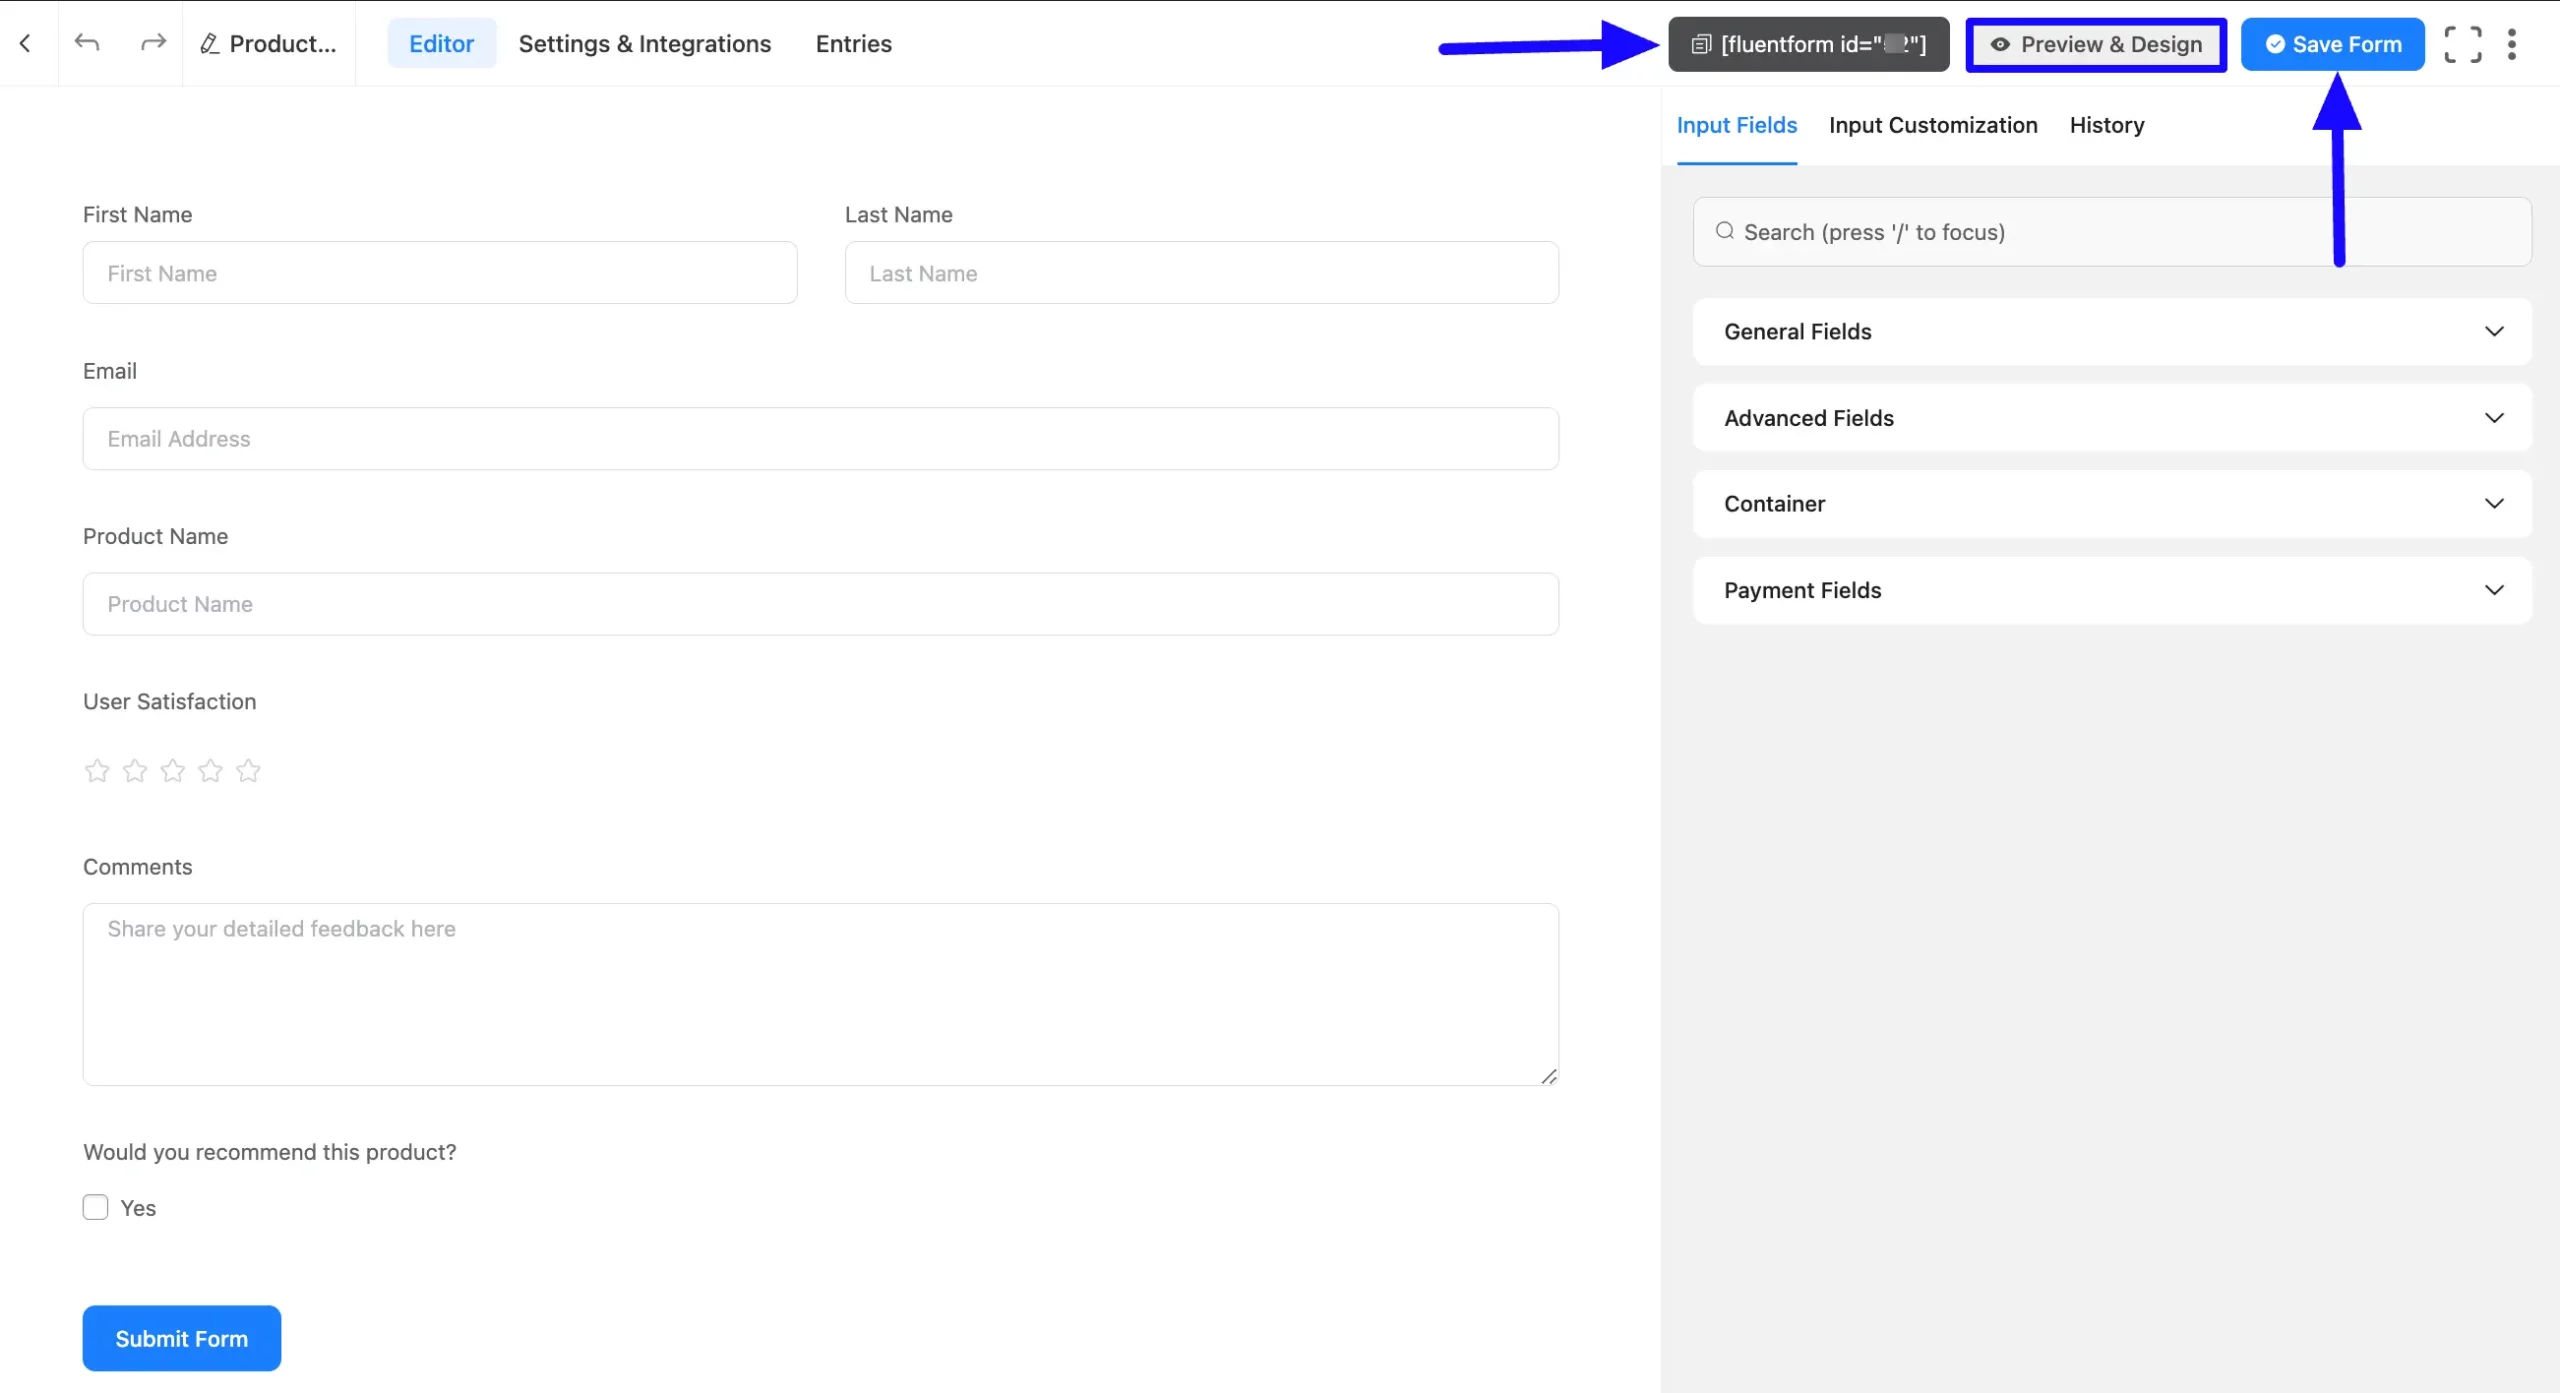
Task: Click the Save Form button
Action: click(x=2332, y=44)
